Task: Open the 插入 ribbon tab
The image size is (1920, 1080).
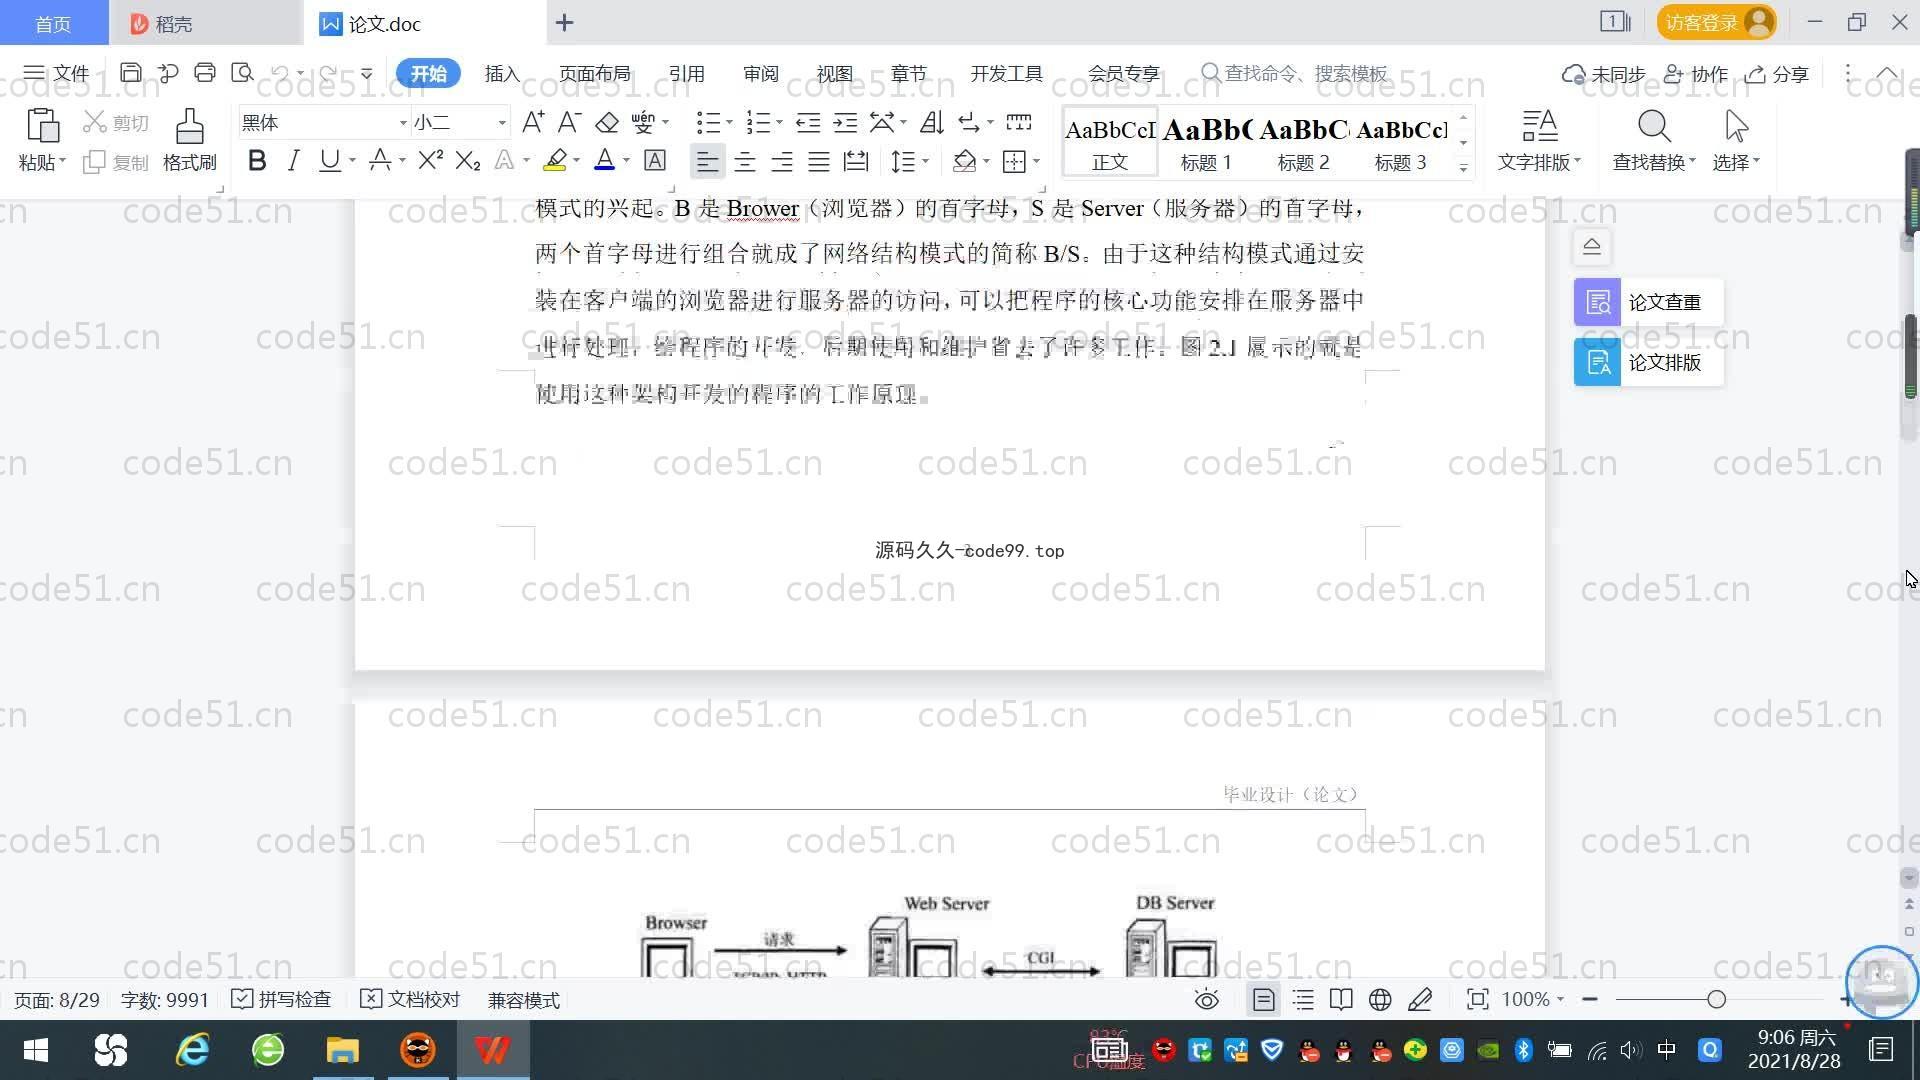Action: [x=502, y=74]
